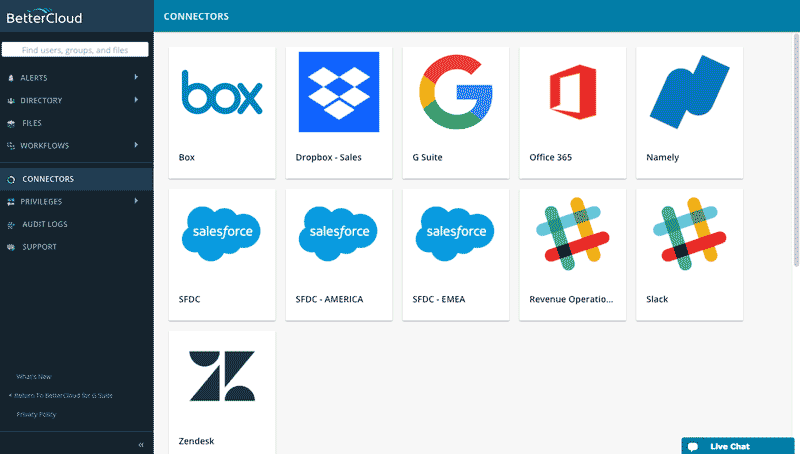Click the Namely card label
Image resolution: width=800 pixels, height=454 pixels.
point(663,157)
